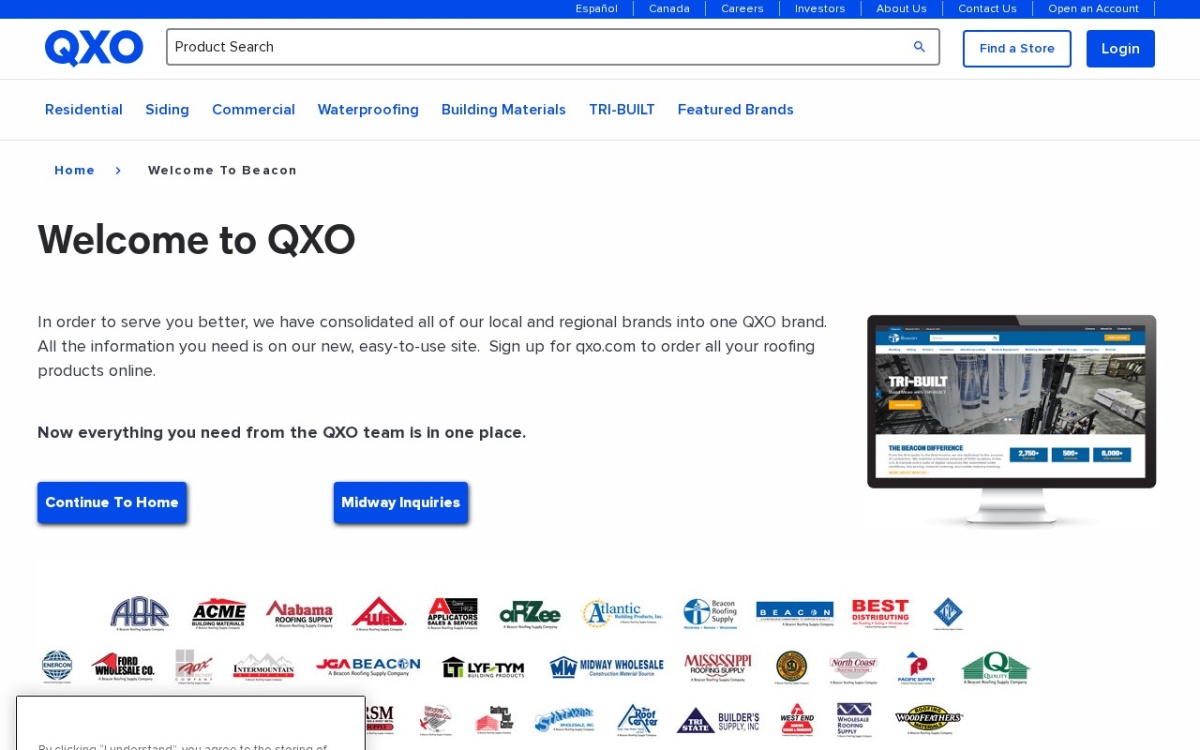Image resolution: width=1200 pixels, height=750 pixels.
Task: Click the Login button
Action: (1121, 48)
